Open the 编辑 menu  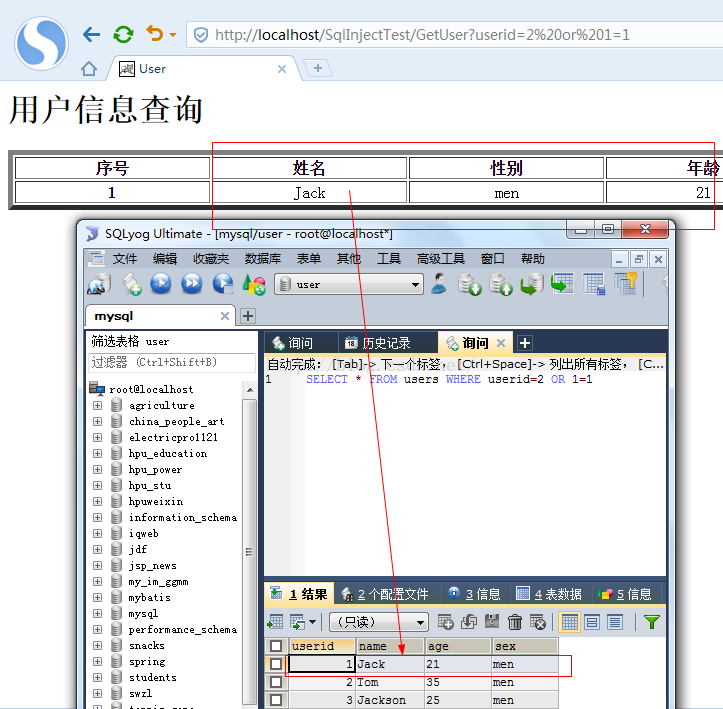tap(165, 259)
